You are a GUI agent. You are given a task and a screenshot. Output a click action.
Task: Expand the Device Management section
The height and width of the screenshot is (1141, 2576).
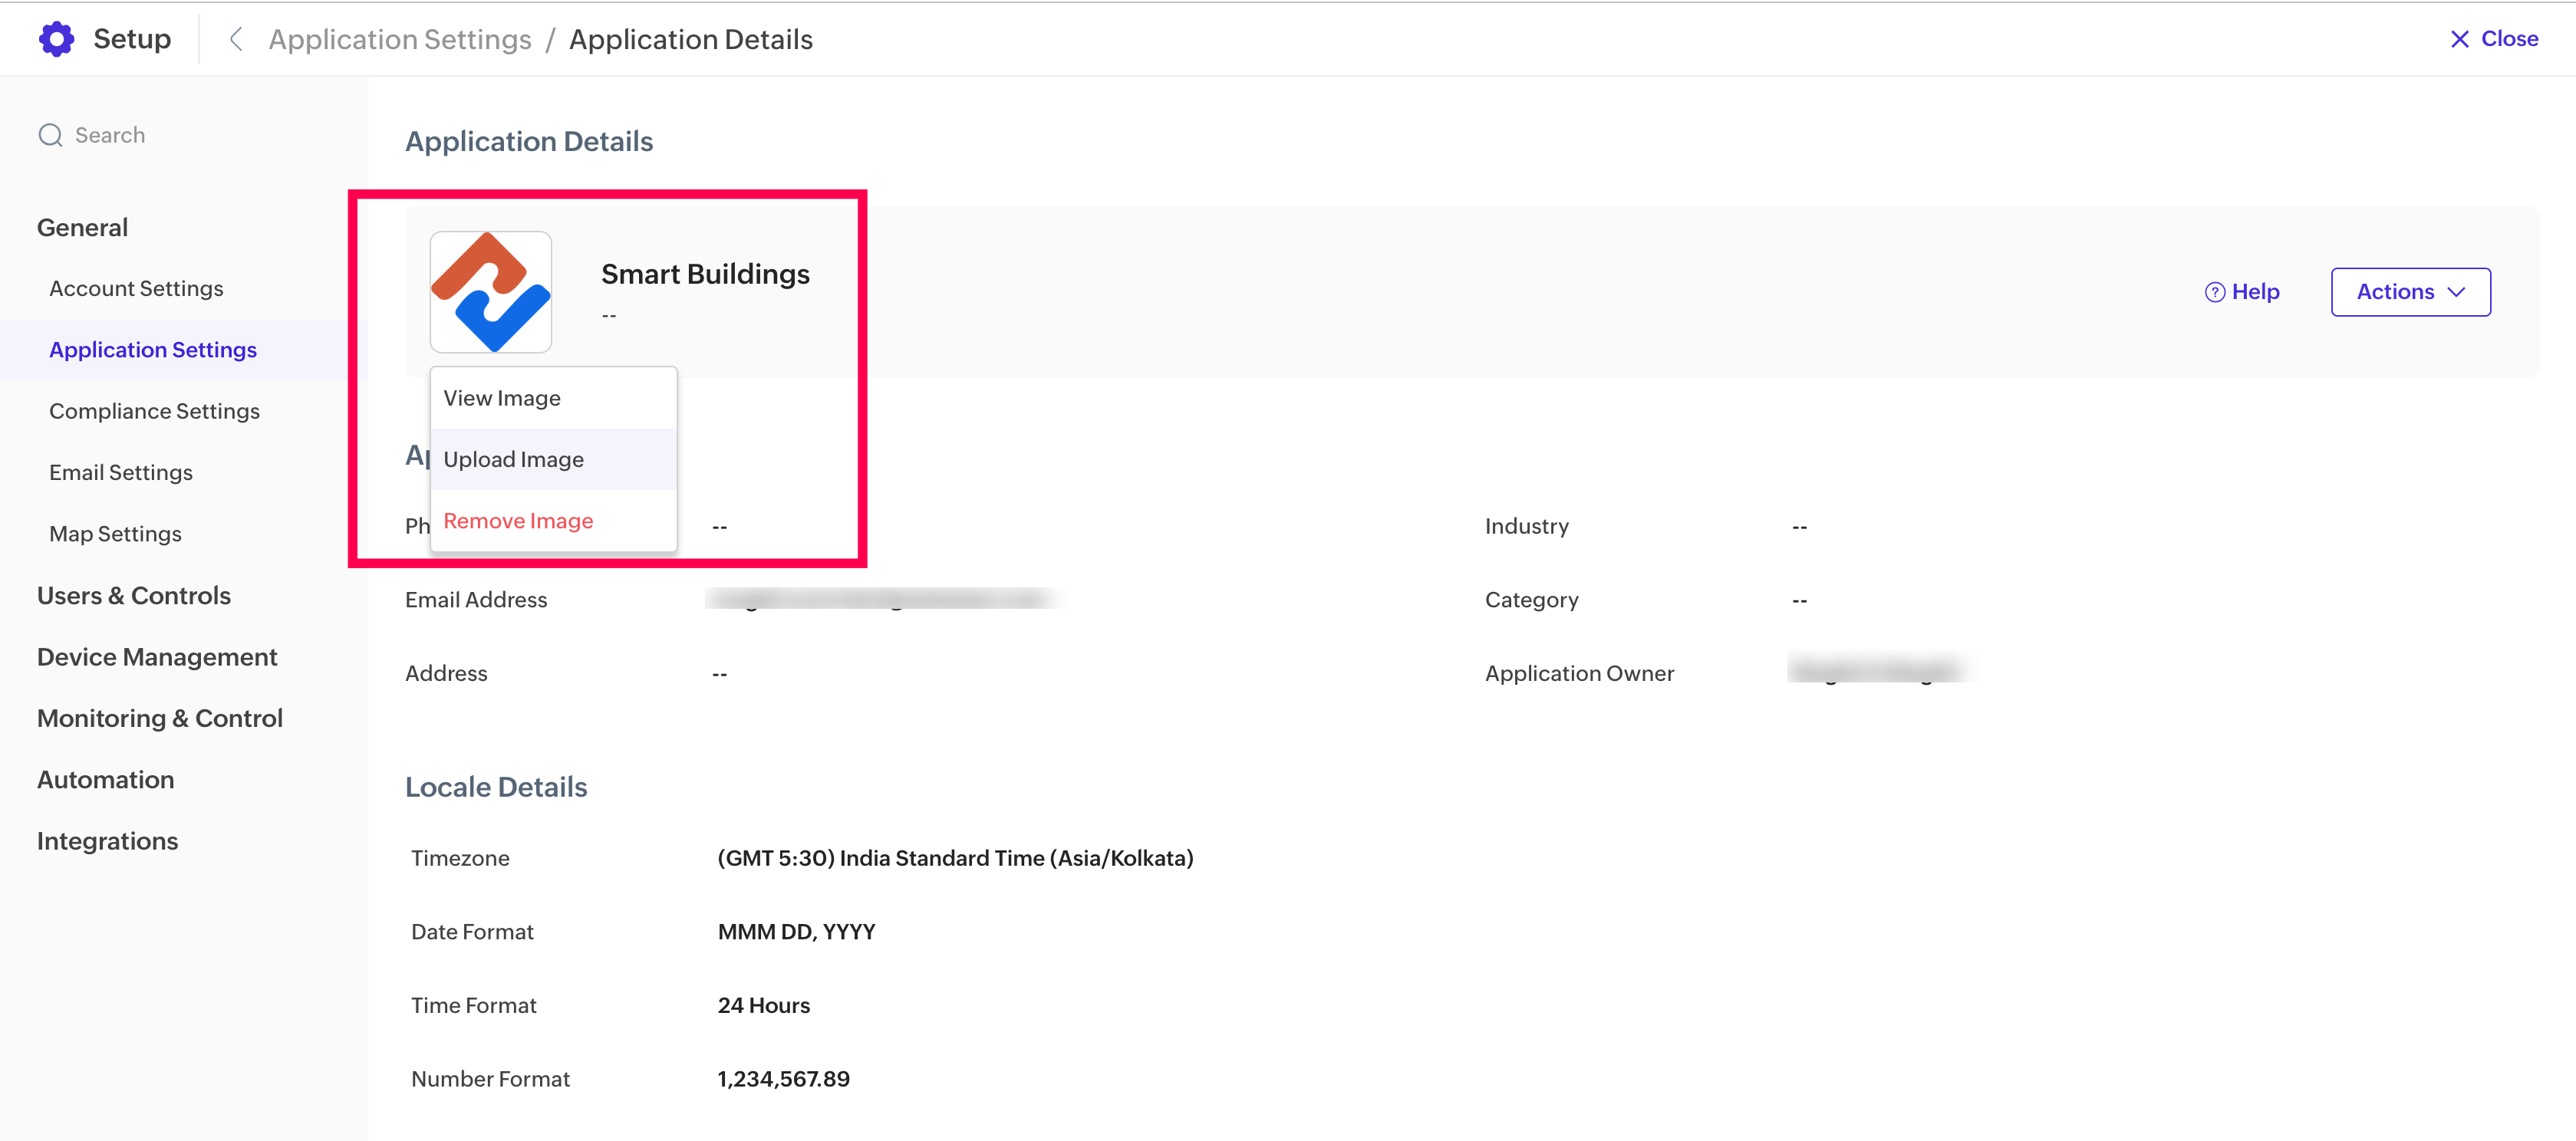point(157,657)
